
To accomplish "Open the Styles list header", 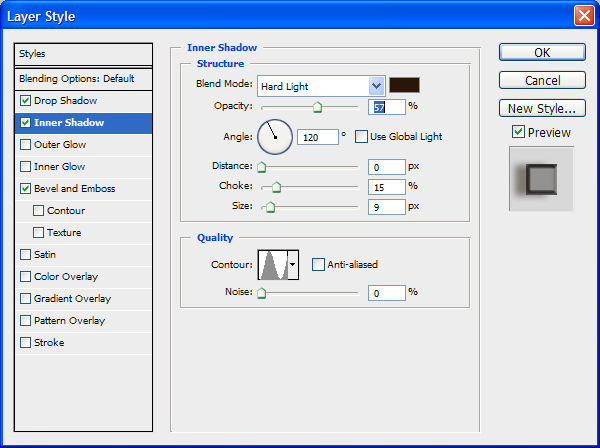I will tap(84, 54).
